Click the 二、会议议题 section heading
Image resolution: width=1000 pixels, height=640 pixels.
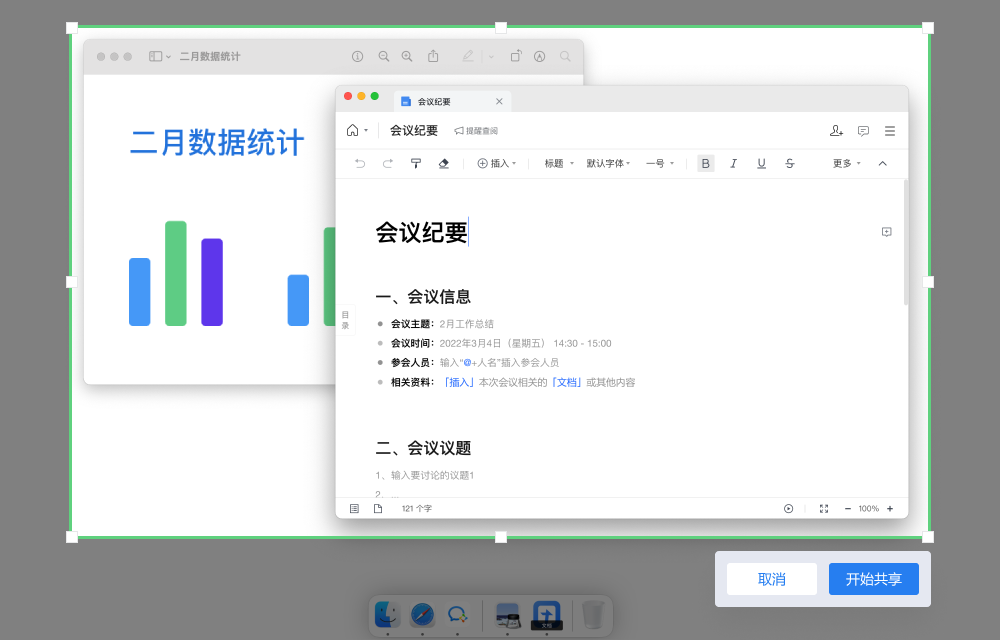click(x=423, y=448)
